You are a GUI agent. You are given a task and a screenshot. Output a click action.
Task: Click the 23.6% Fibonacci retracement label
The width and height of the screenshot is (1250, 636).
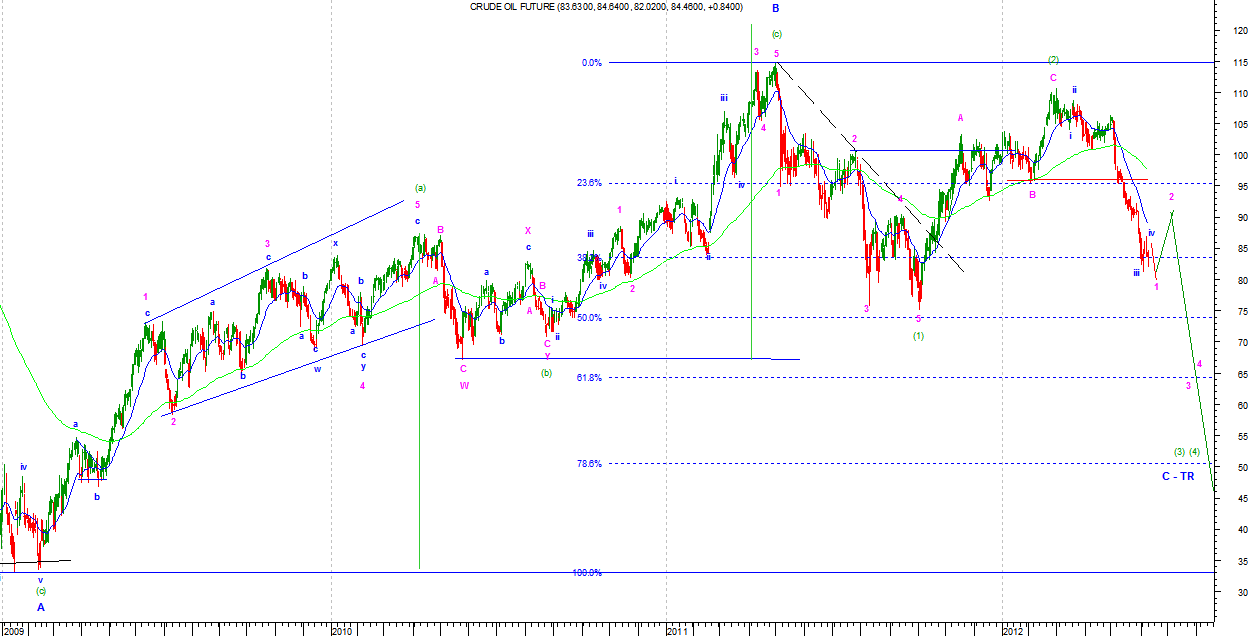click(x=589, y=183)
